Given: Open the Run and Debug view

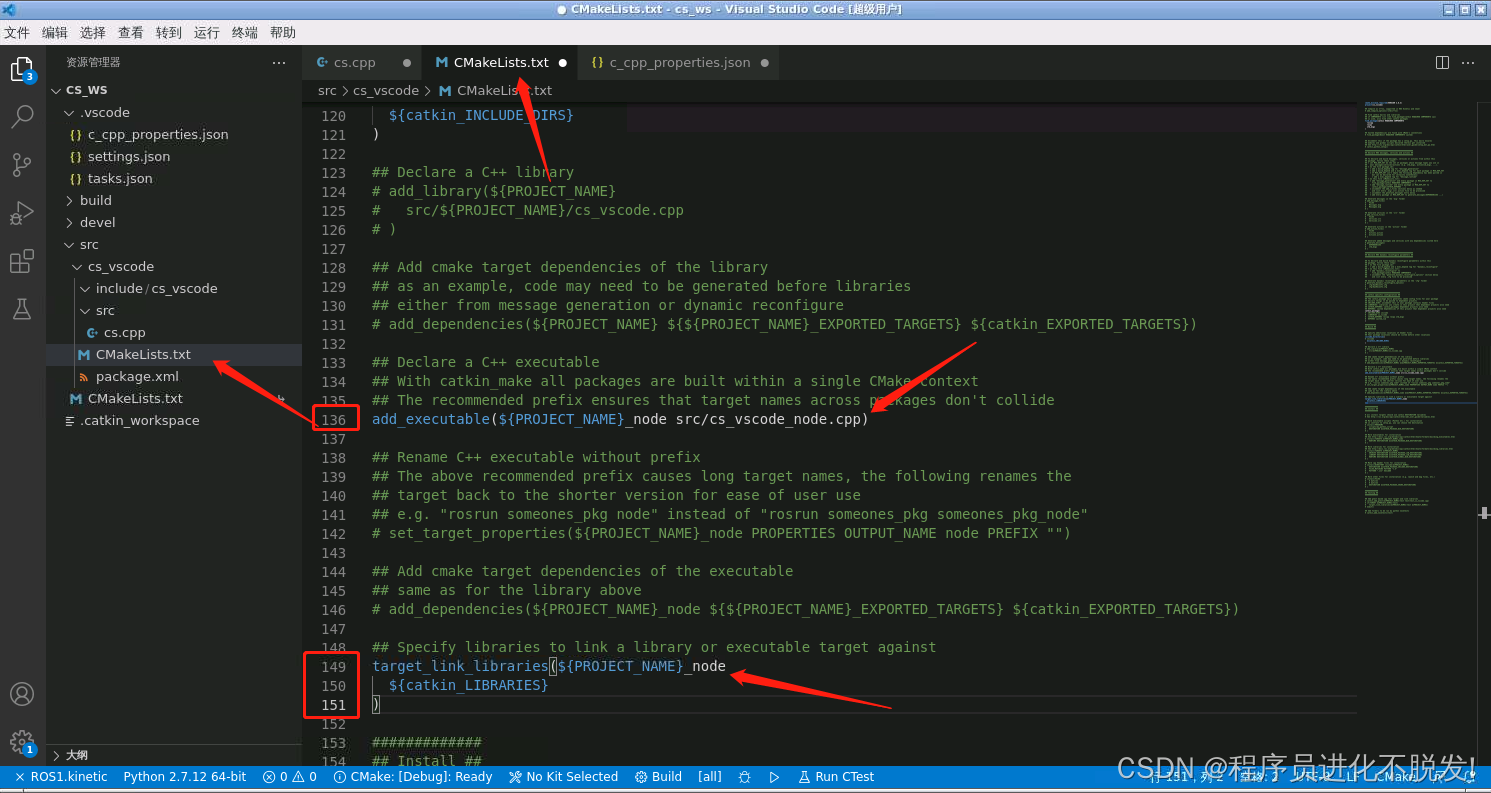Looking at the screenshot, I should pyautogui.click(x=22, y=213).
